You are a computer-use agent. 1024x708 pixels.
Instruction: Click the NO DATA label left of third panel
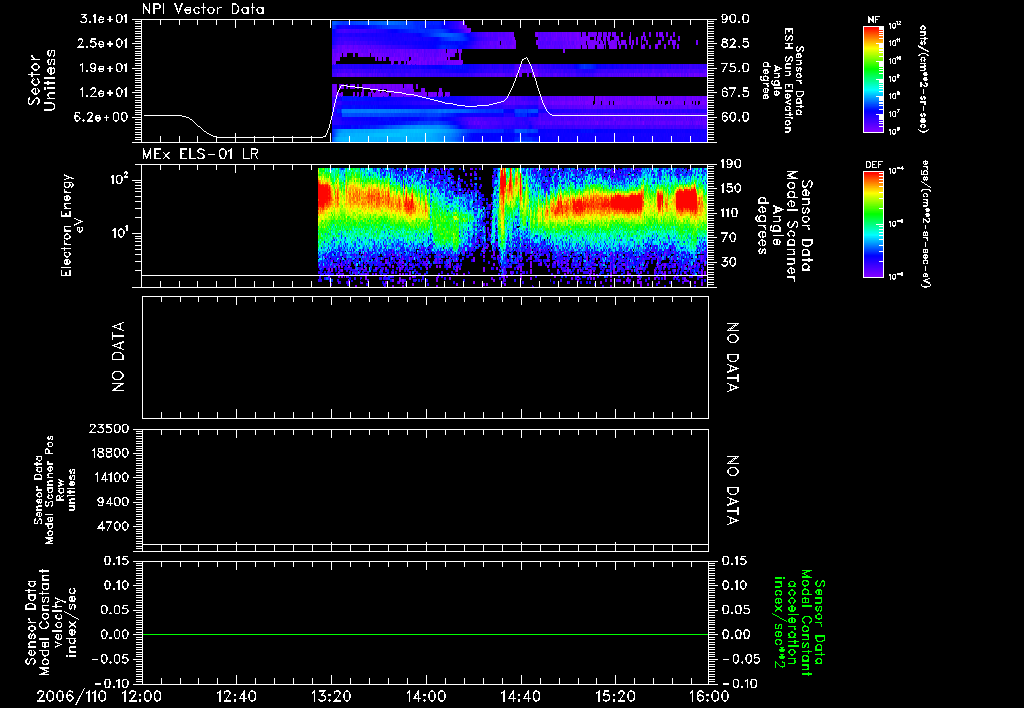point(118,357)
